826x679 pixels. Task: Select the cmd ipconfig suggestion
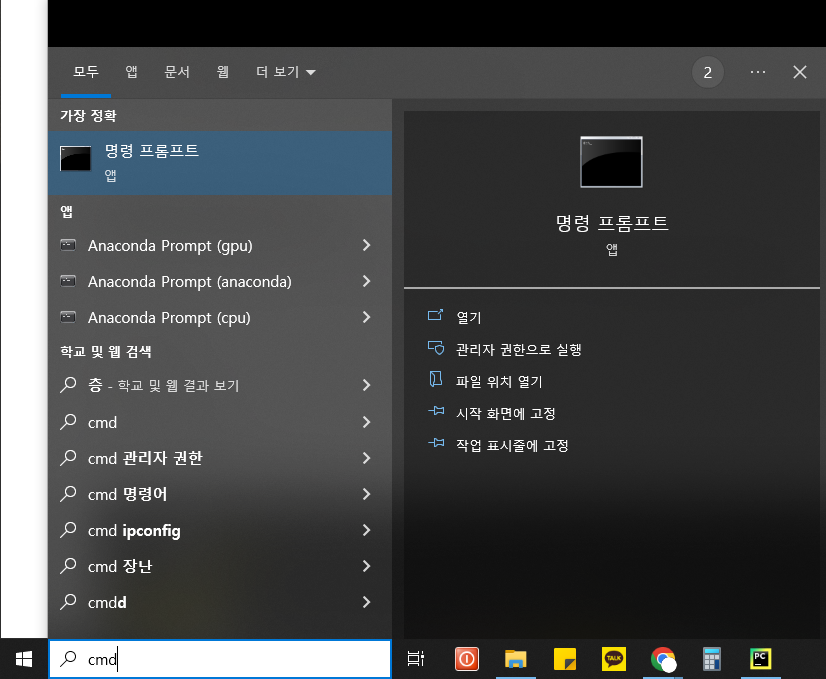[220, 530]
